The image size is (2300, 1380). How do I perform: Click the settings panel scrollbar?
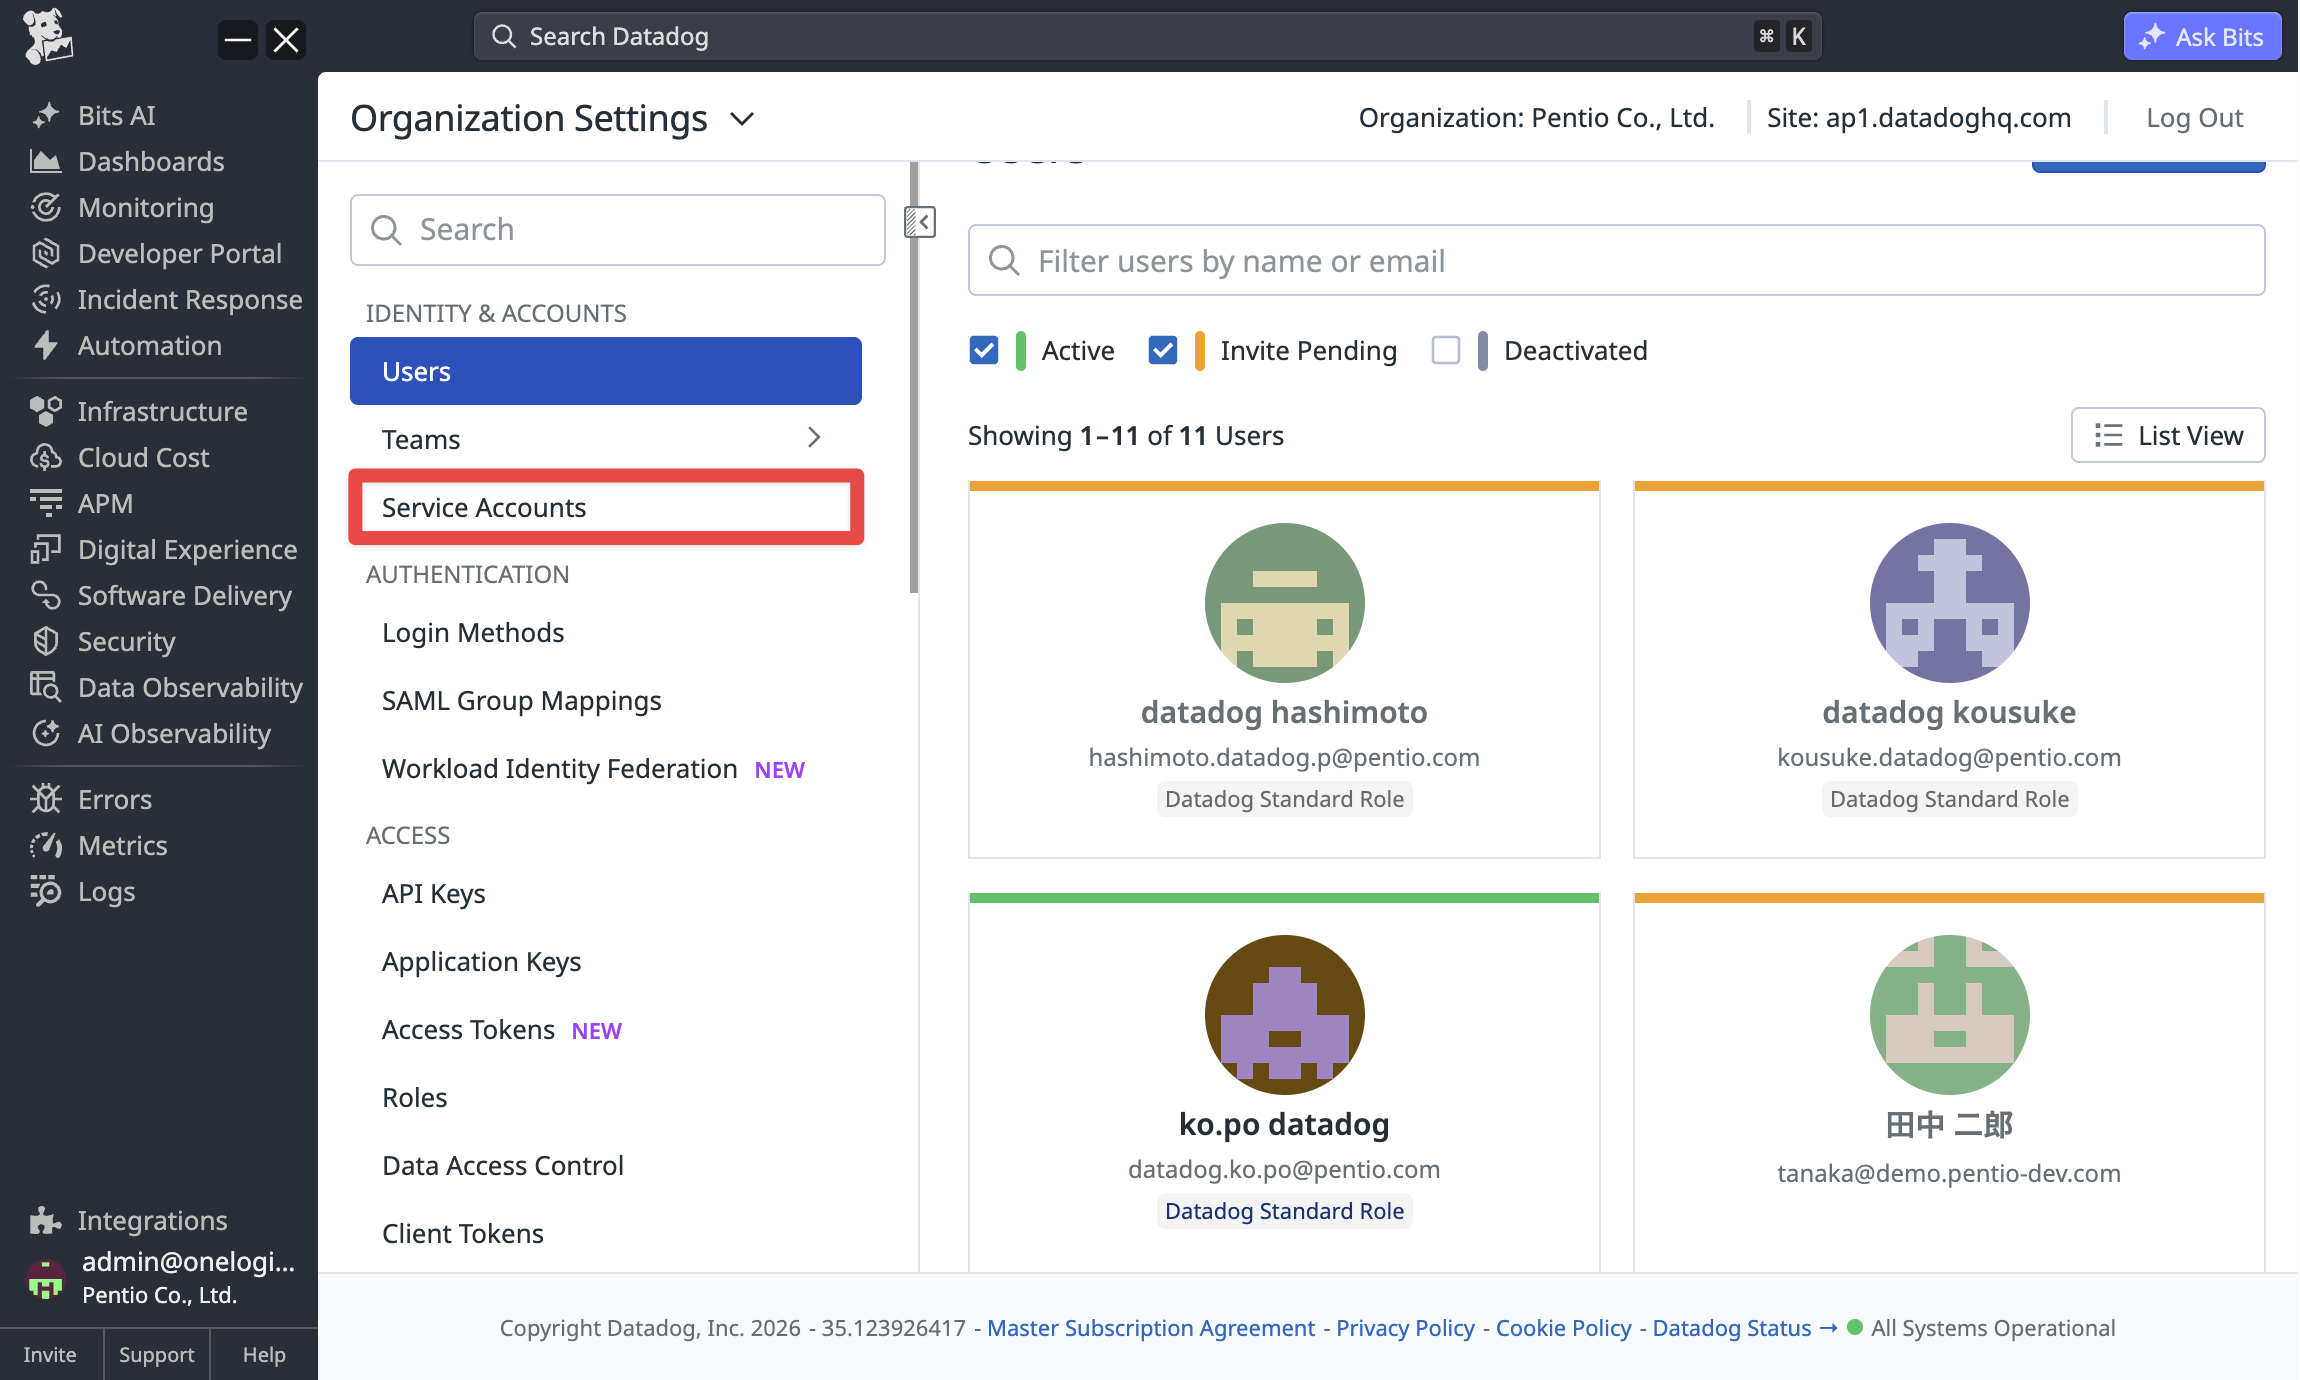(914, 377)
